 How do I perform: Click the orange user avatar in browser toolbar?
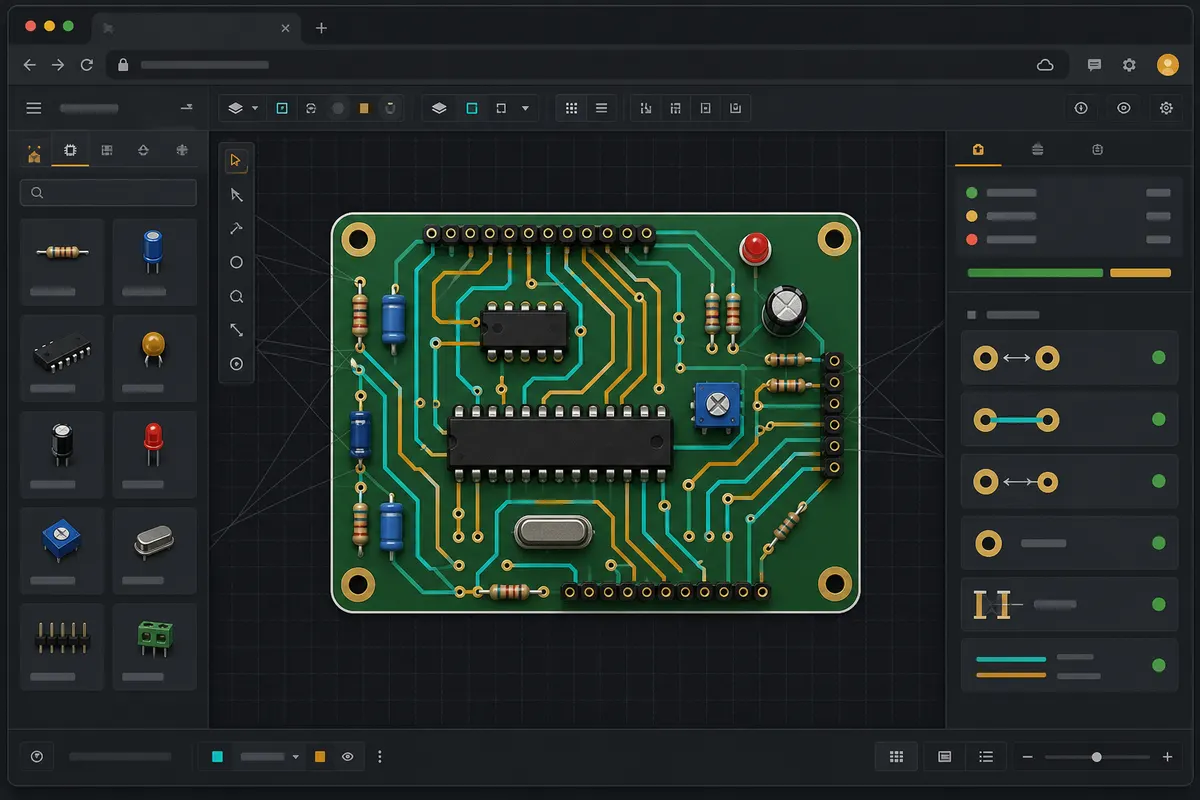pos(1167,65)
